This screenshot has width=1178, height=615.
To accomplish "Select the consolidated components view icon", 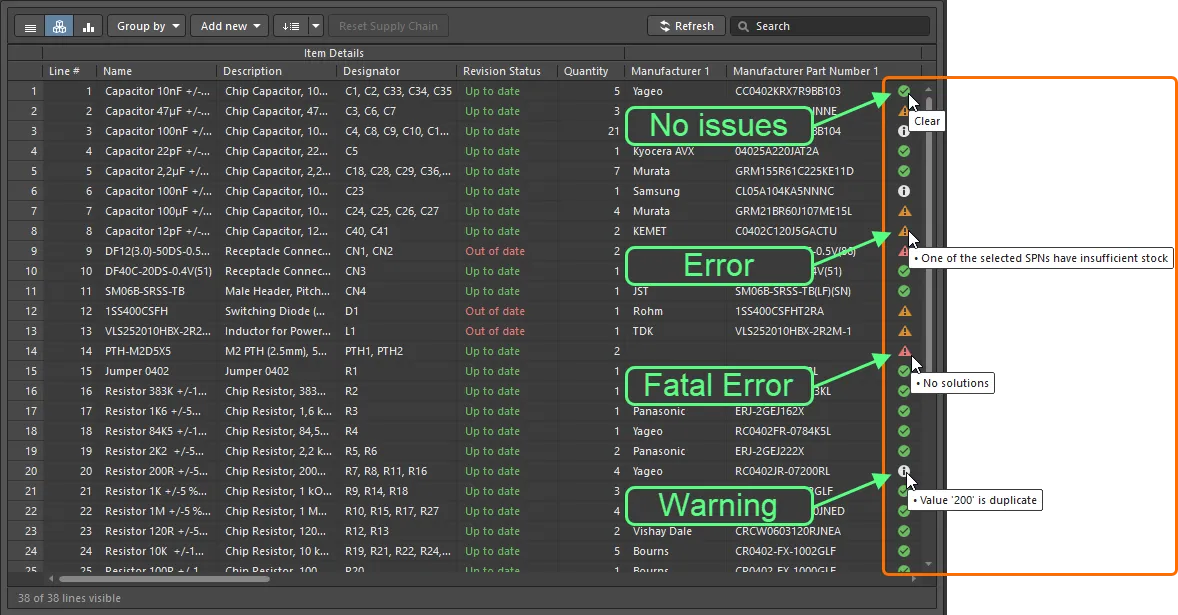I will click(x=59, y=27).
